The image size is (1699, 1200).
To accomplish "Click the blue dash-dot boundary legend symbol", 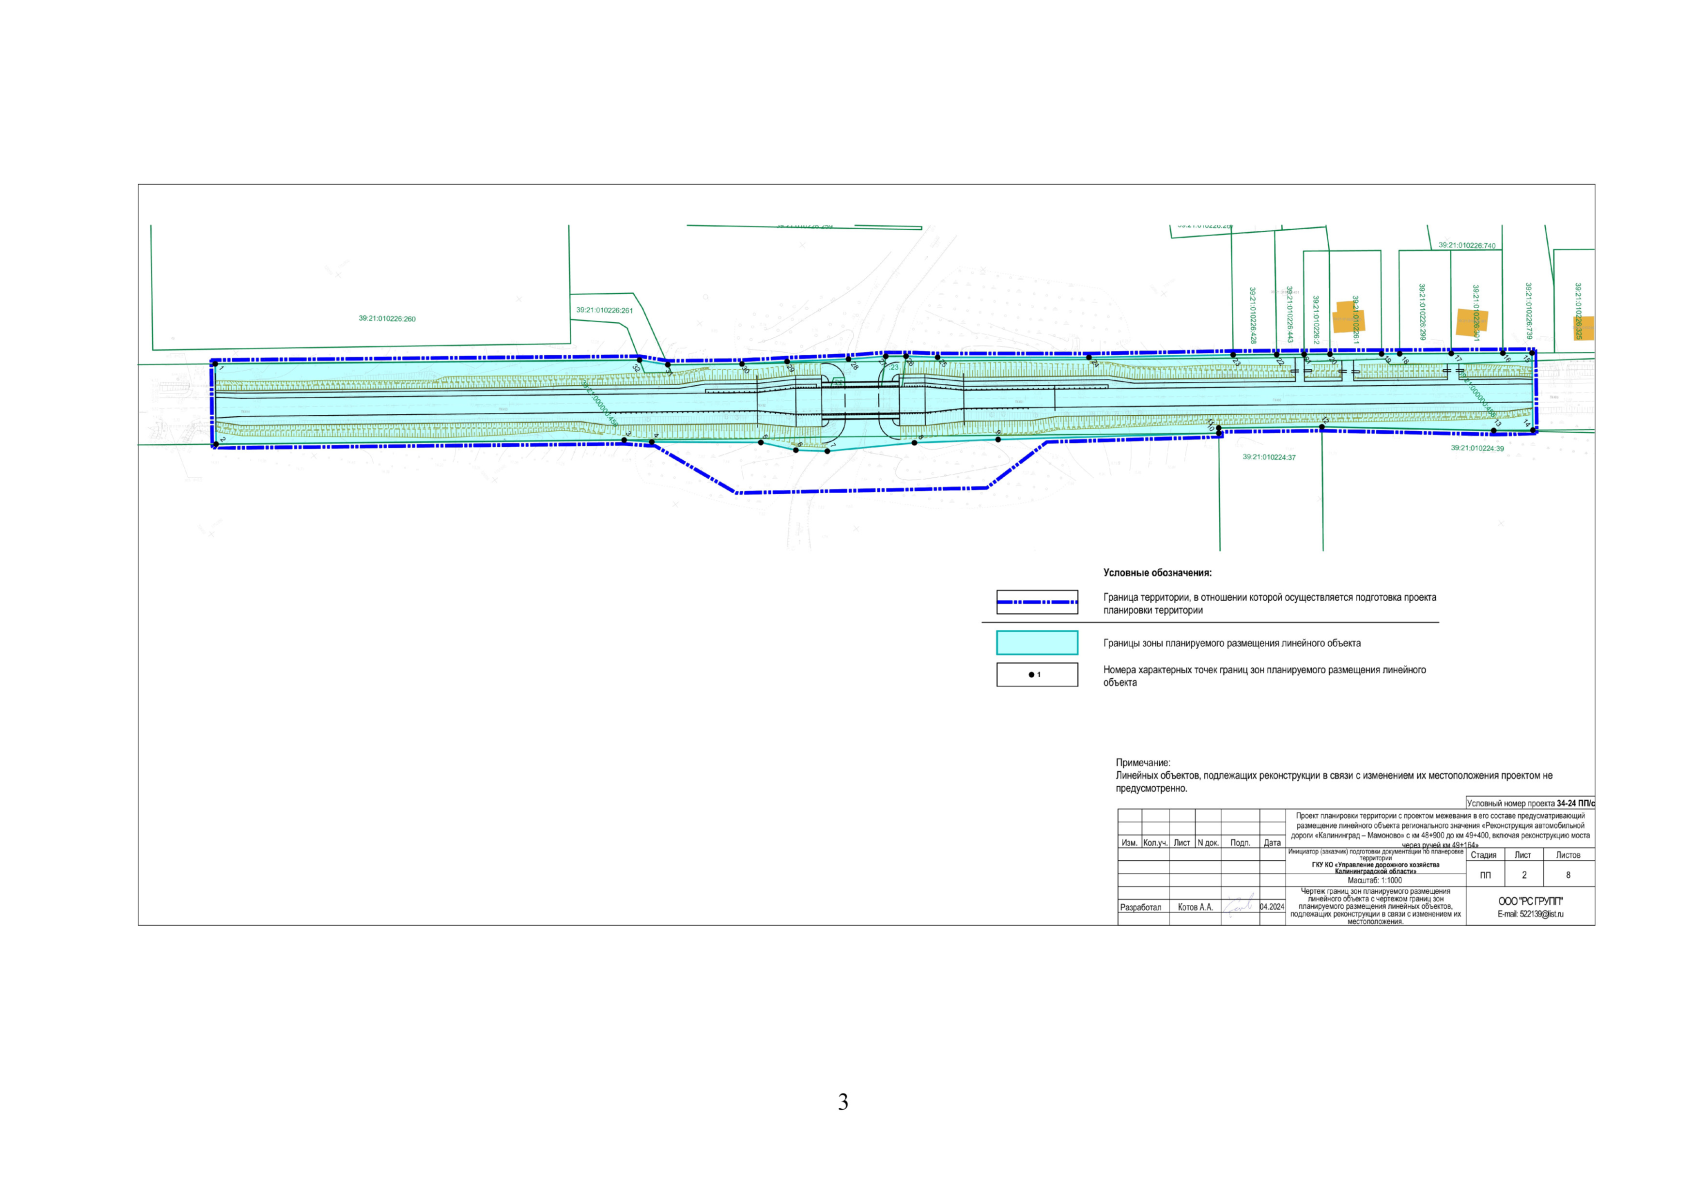I will pos(1037,602).
